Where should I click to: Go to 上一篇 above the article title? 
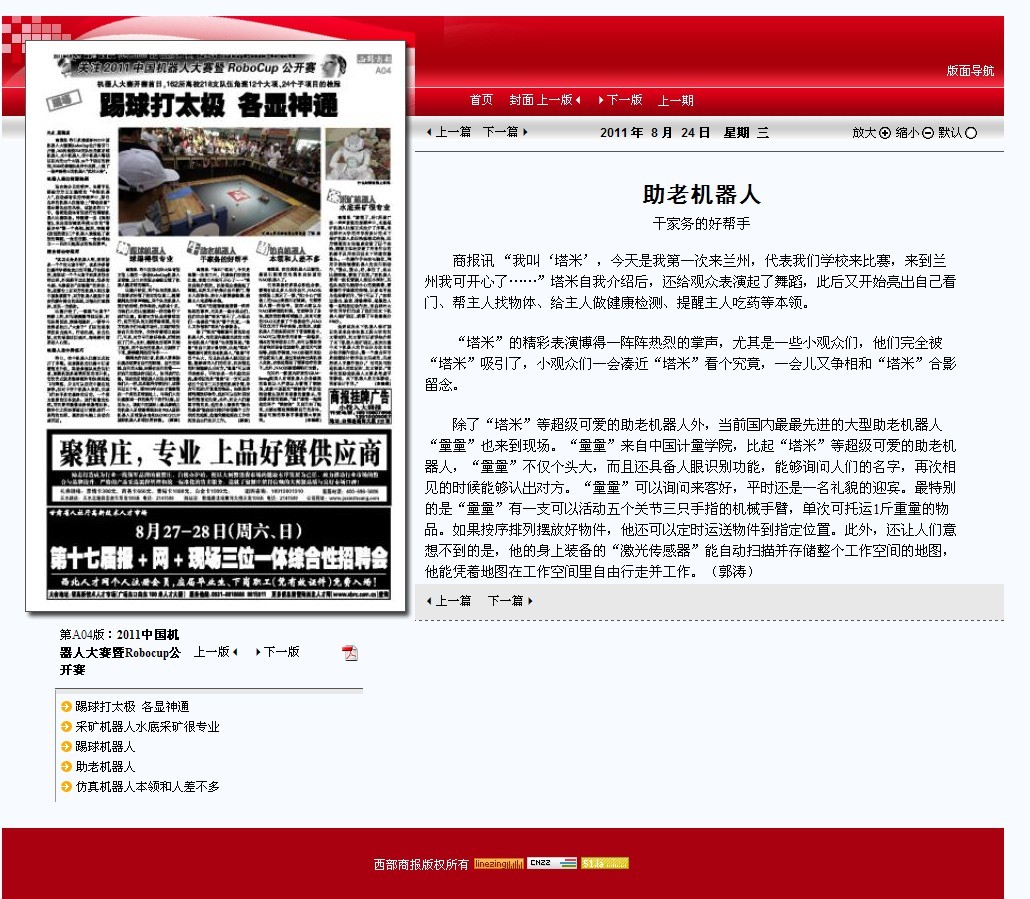[449, 132]
